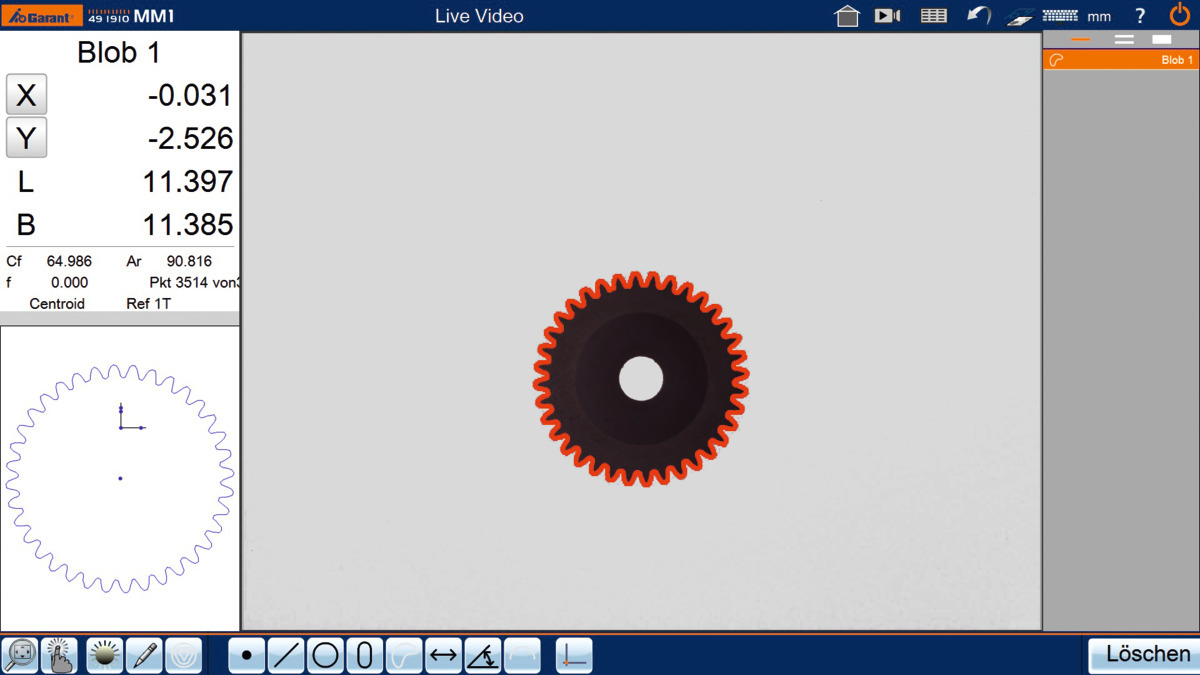
Task: Switch feature list to single-line view
Action: (x=1080, y=40)
